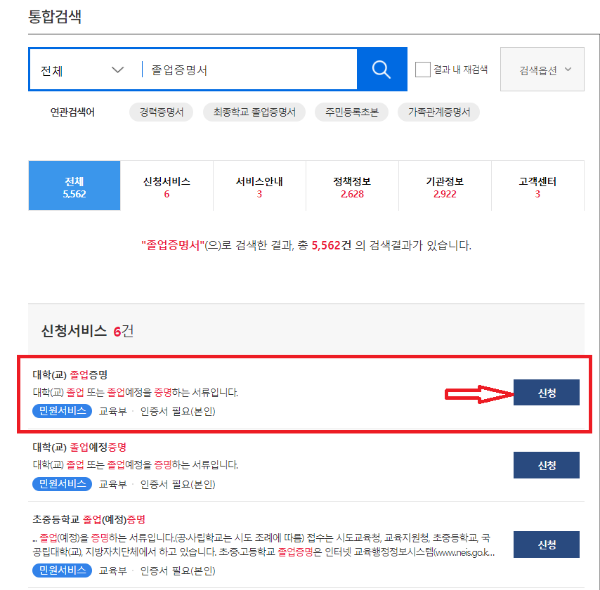Select related keyword 주민등록초본
Viewport: 600px width, 590px height.
[x=352, y=112]
